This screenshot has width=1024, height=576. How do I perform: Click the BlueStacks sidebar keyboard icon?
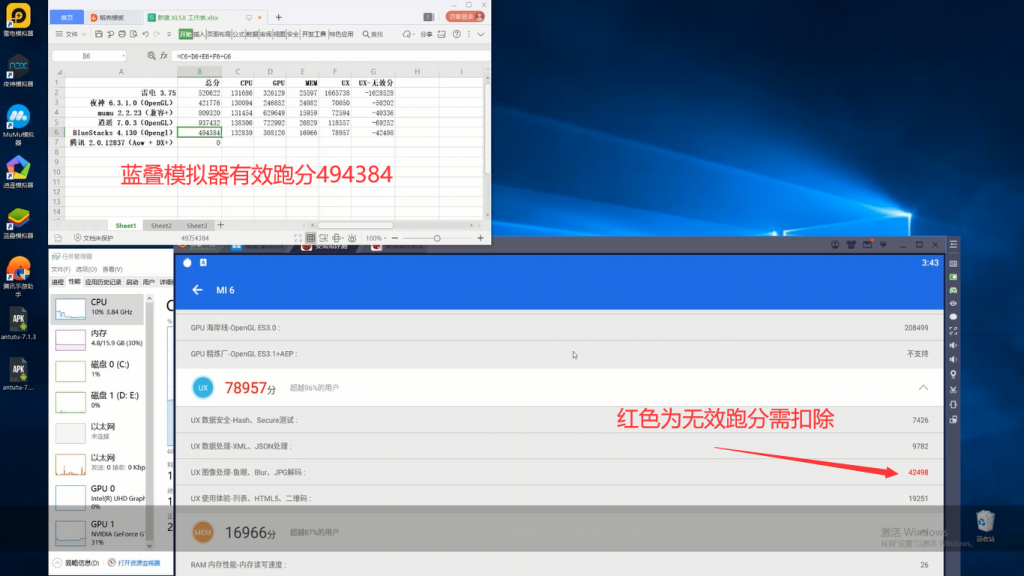pyautogui.click(x=953, y=264)
